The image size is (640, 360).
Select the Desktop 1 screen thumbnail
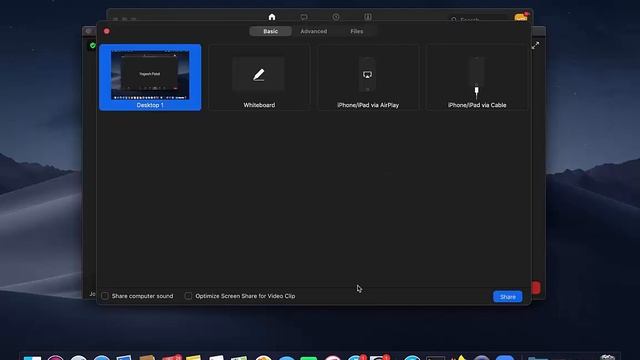150,77
